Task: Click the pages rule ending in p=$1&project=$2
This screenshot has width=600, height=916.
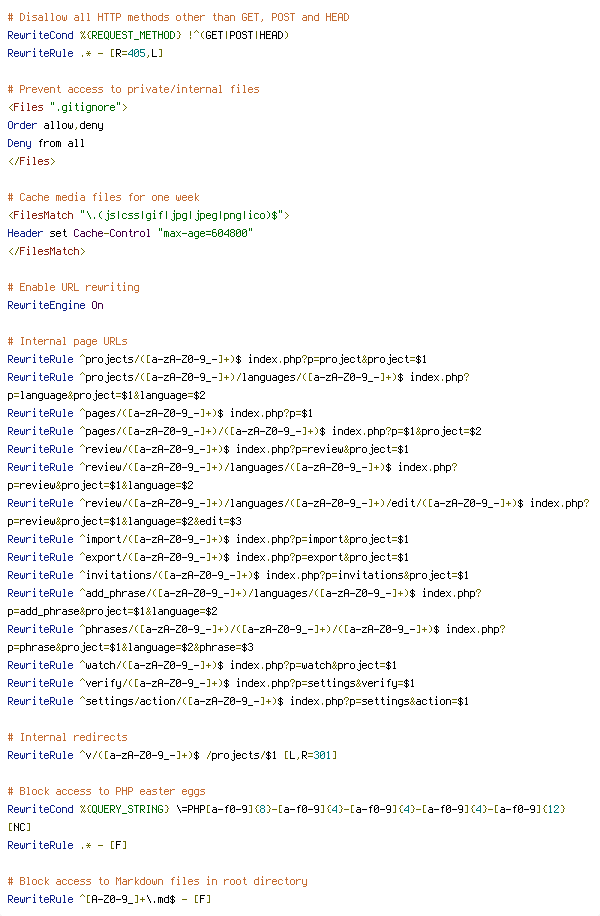Action: pyautogui.click(x=244, y=432)
